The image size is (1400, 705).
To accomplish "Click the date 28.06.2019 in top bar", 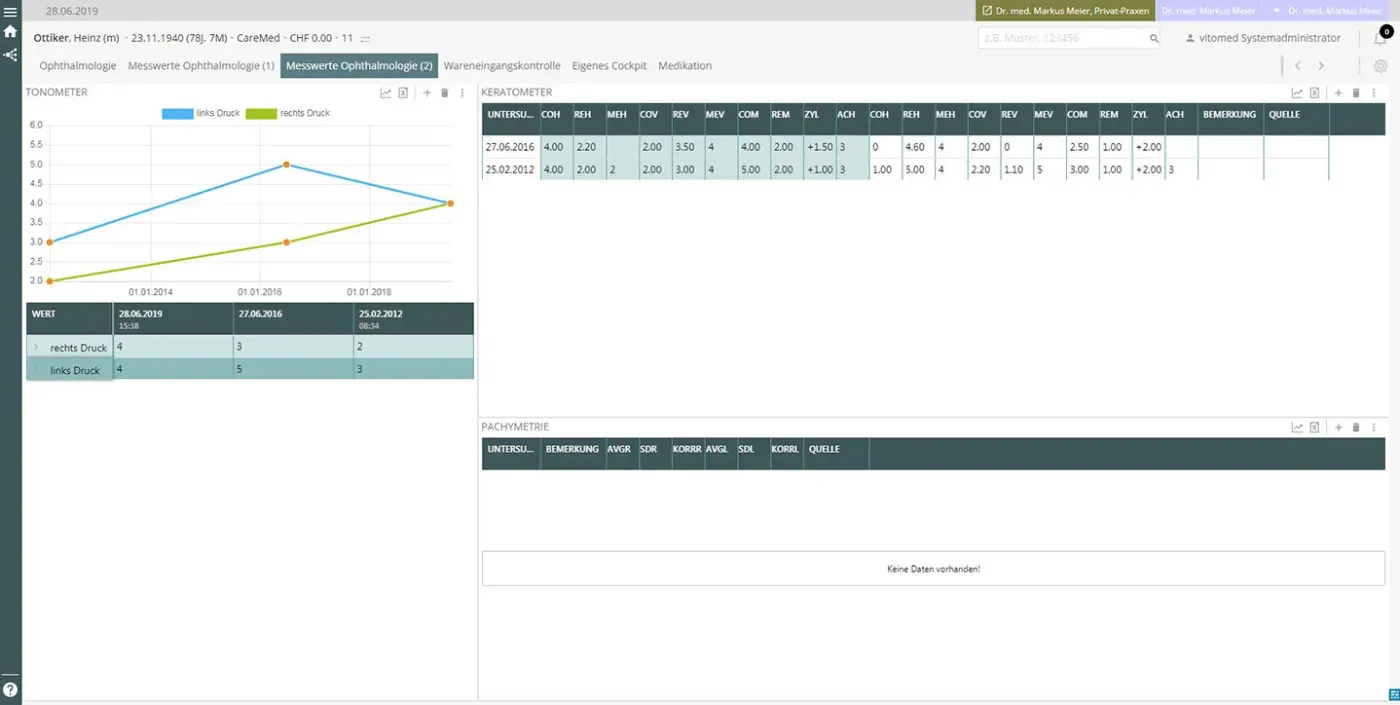I will [71, 10].
